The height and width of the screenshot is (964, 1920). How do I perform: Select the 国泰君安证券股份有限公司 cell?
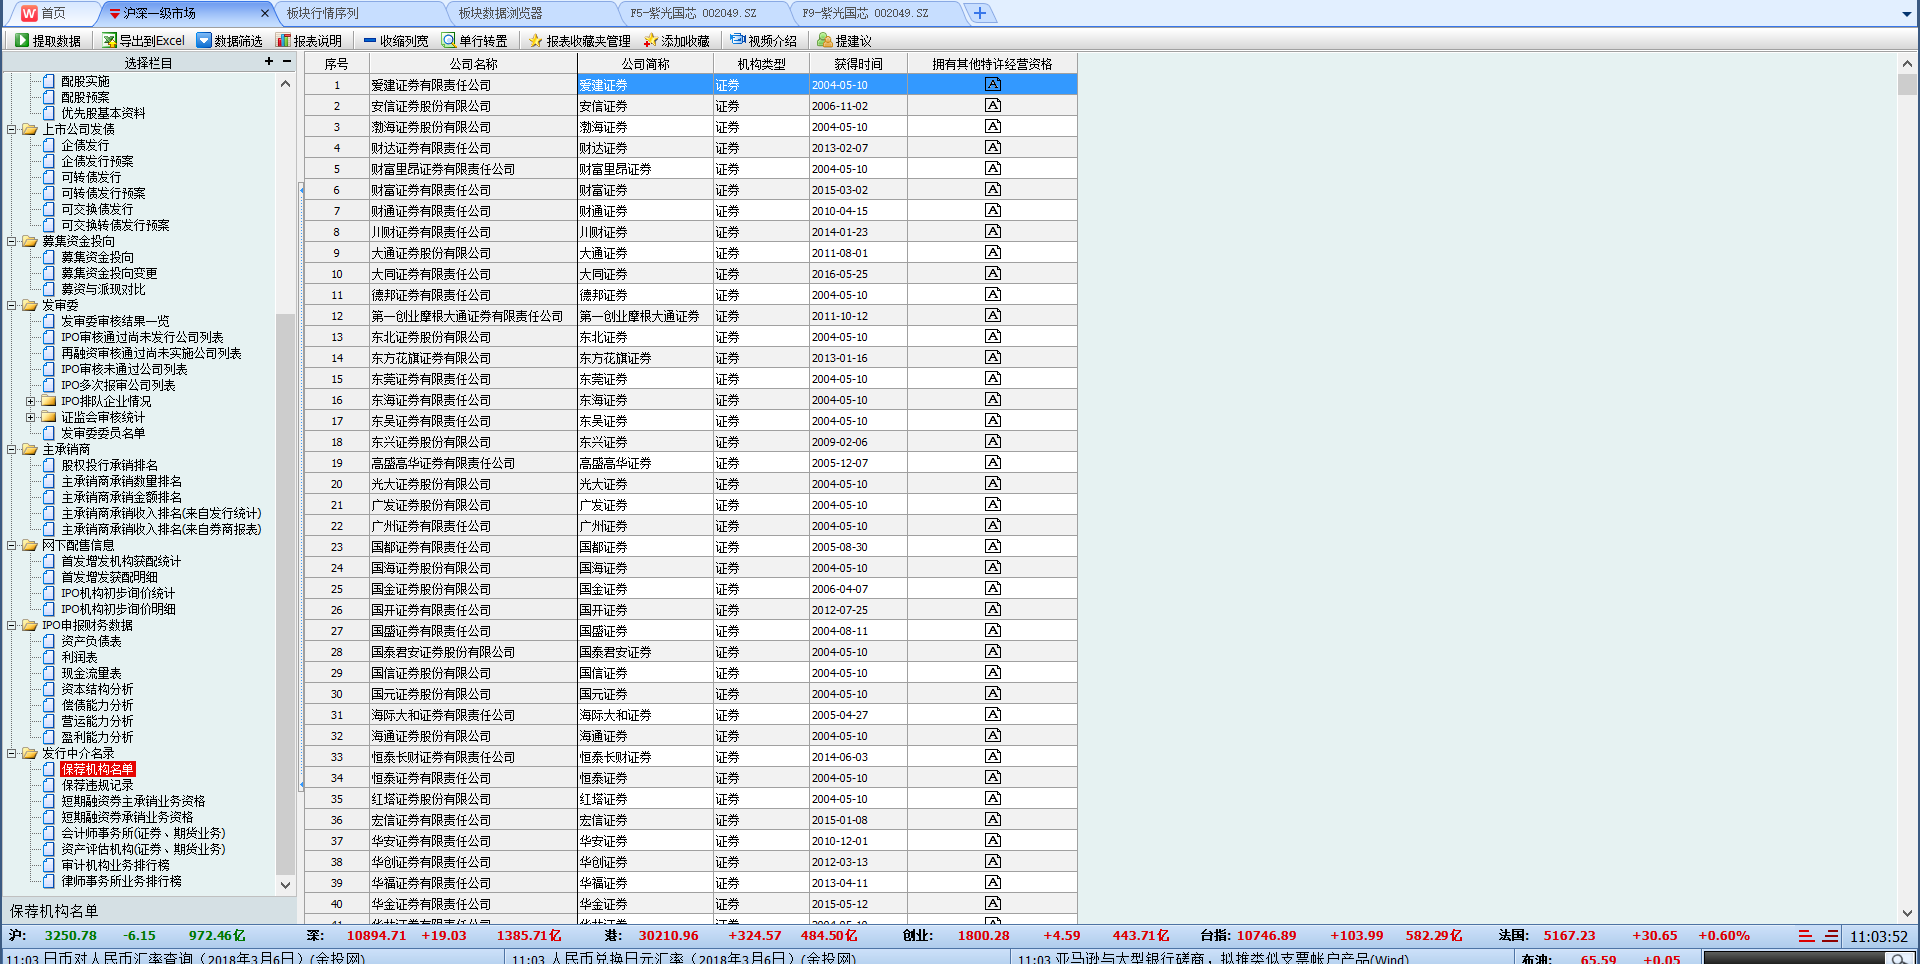tap(473, 652)
